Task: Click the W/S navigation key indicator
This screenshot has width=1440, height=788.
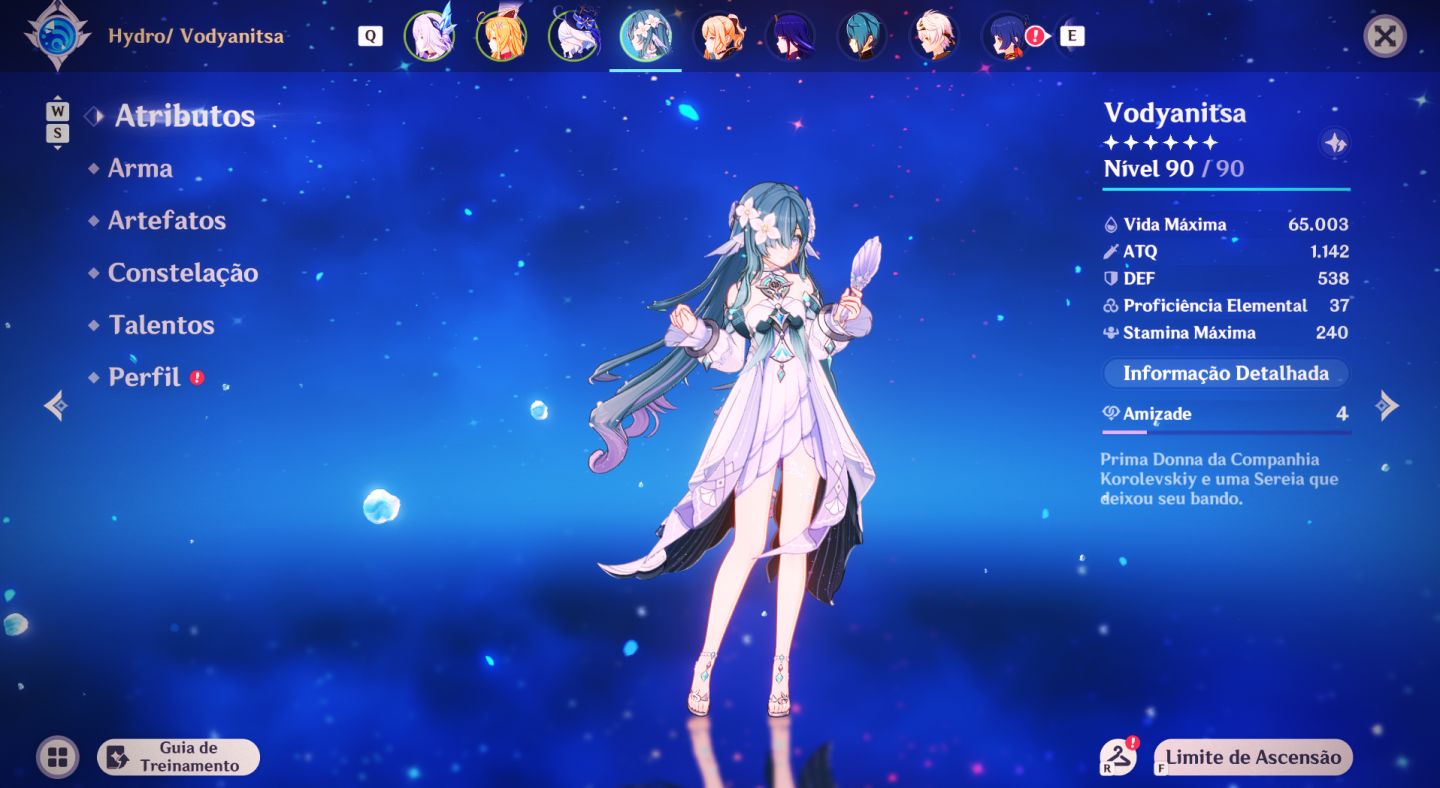Action: 58,123
